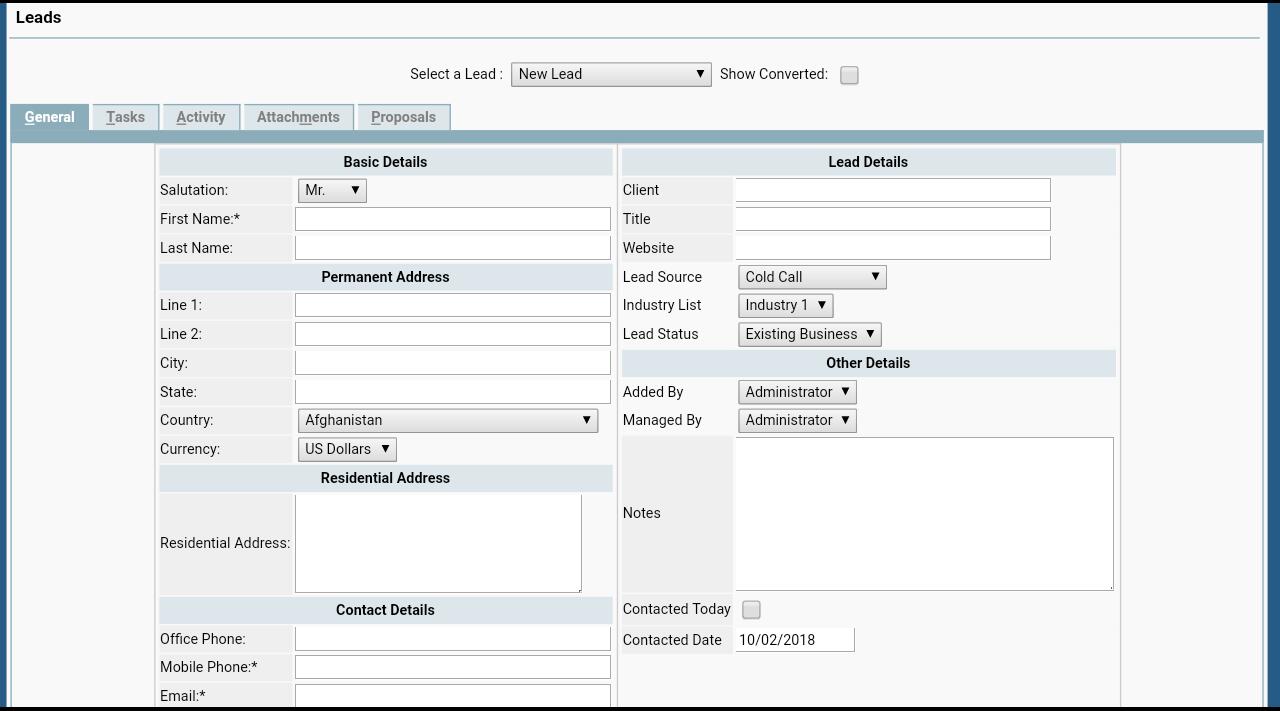Click inside the Notes text area
The width and height of the screenshot is (1280, 711).
point(924,513)
